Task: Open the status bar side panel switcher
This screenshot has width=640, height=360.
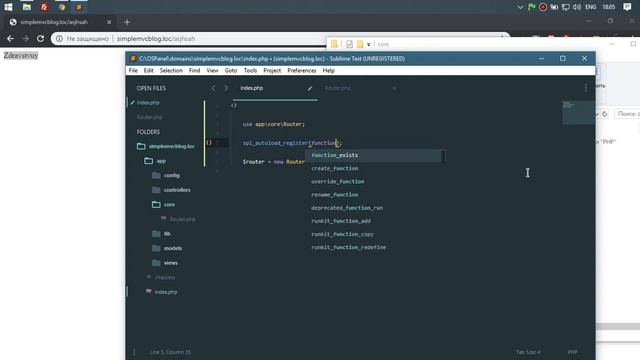Action: coord(134,352)
